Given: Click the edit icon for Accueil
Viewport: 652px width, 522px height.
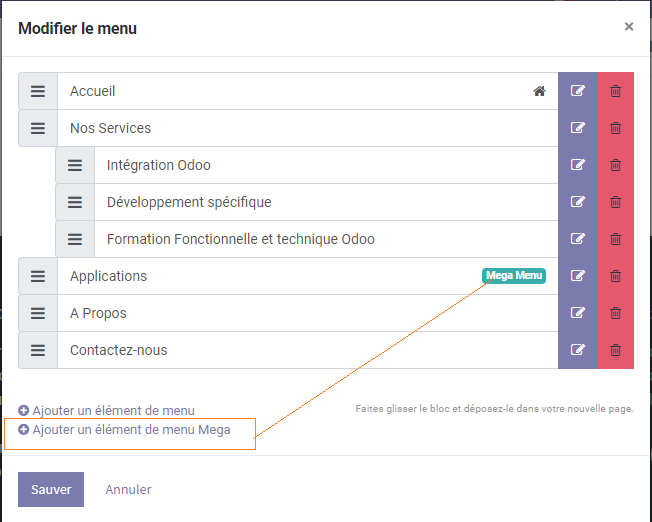Looking at the screenshot, I should tap(577, 91).
